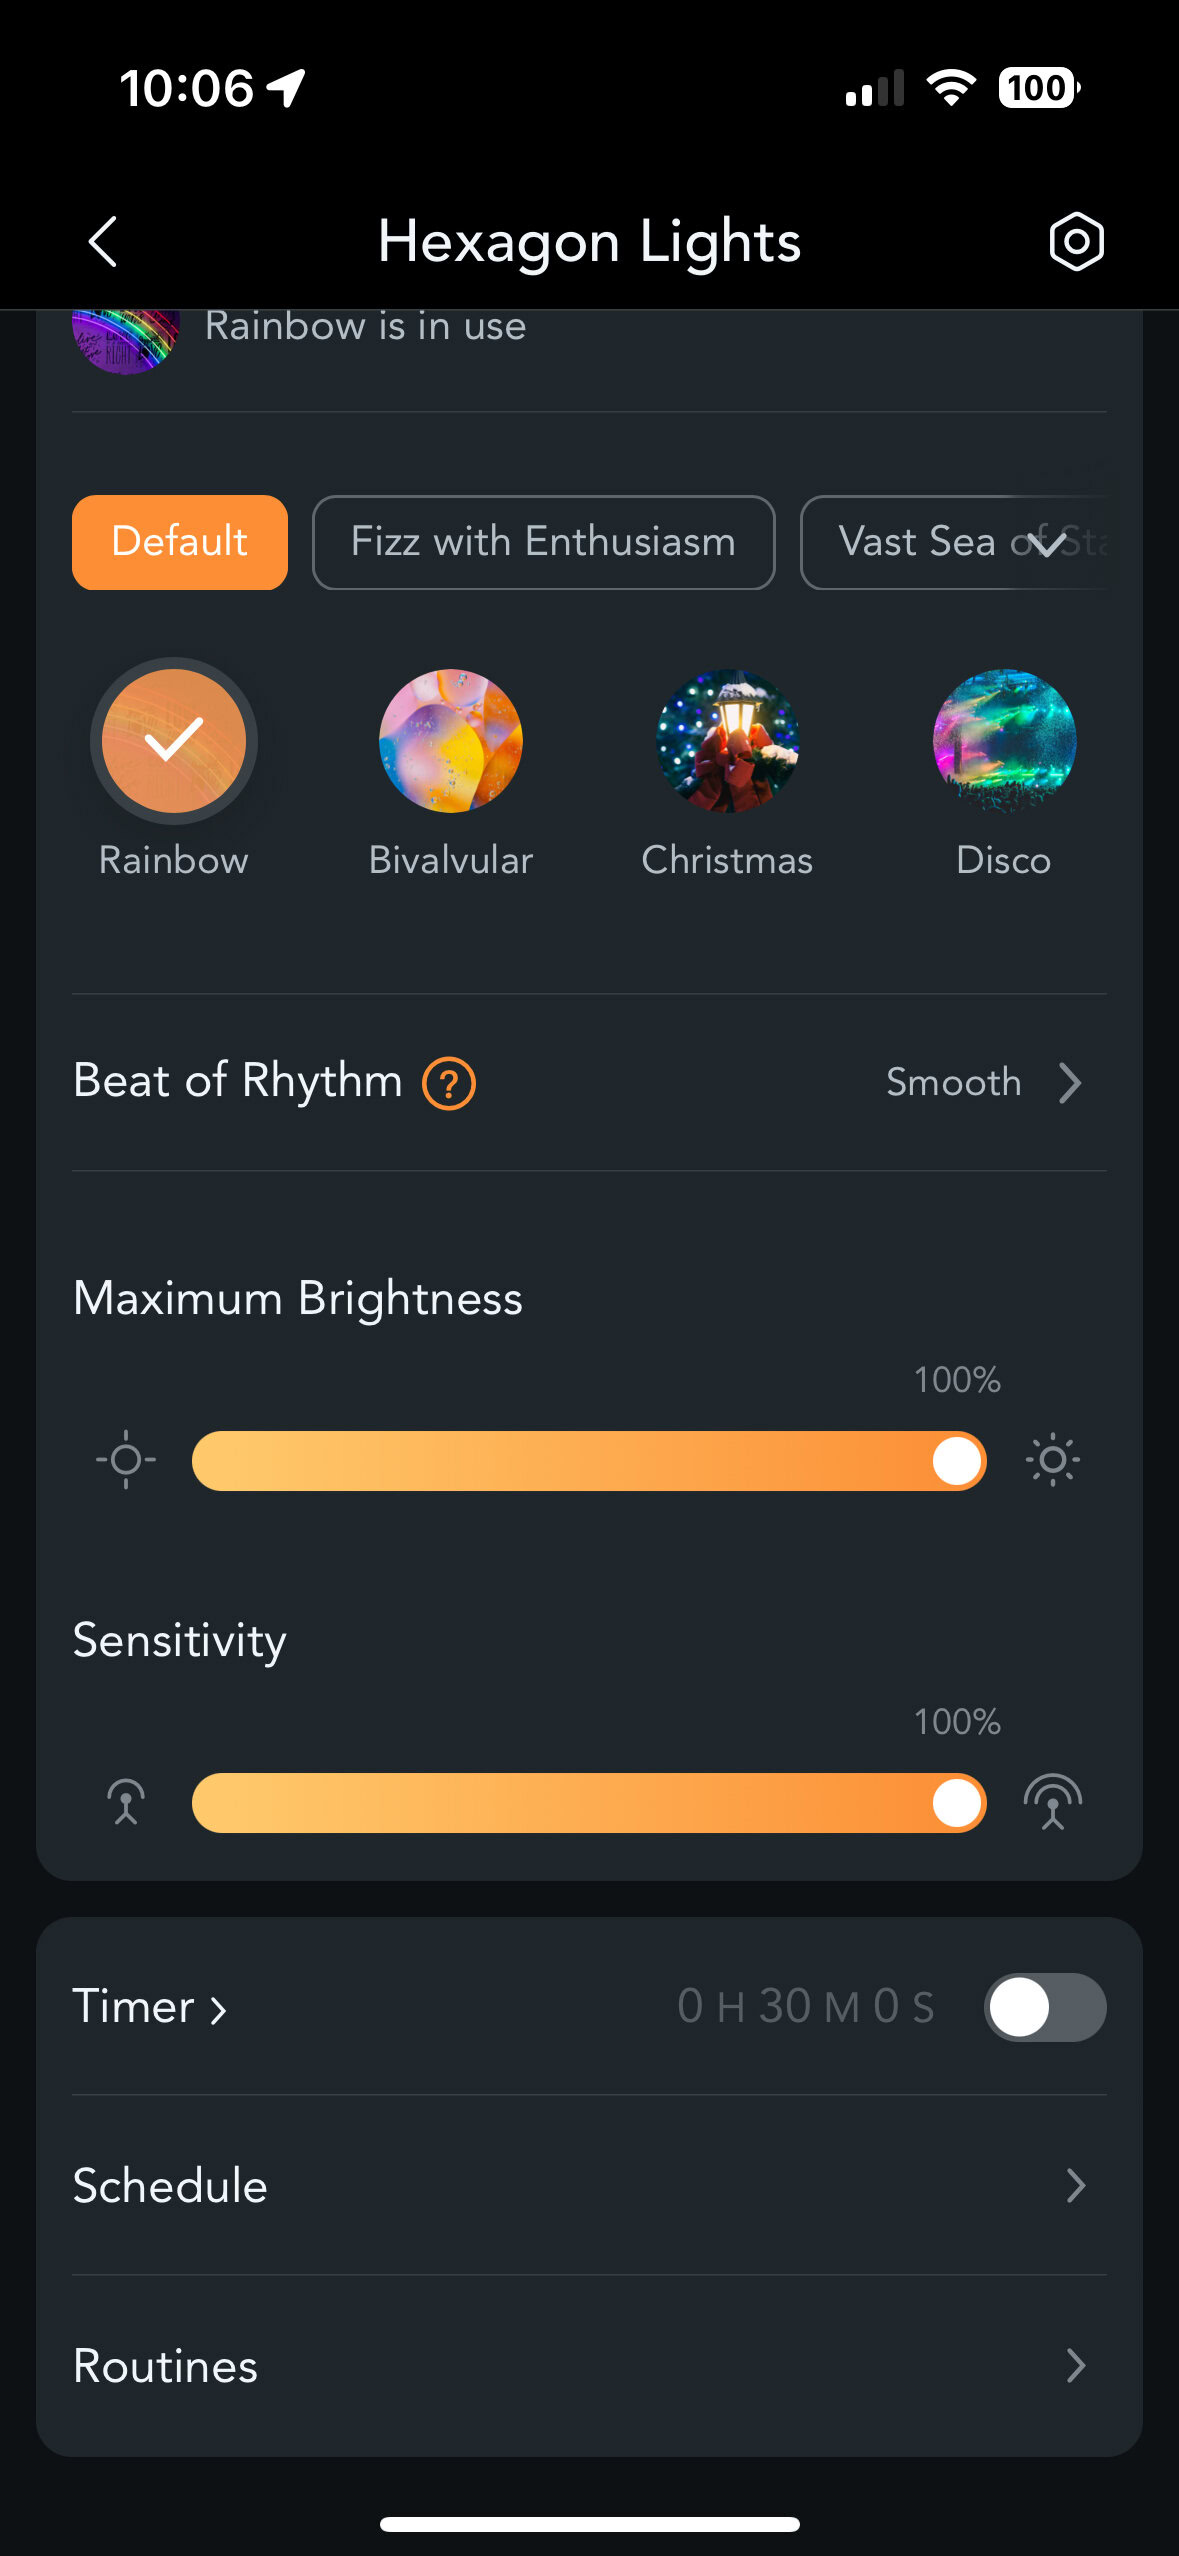Switch to Default scene tab
The width and height of the screenshot is (1179, 2556).
pos(180,542)
